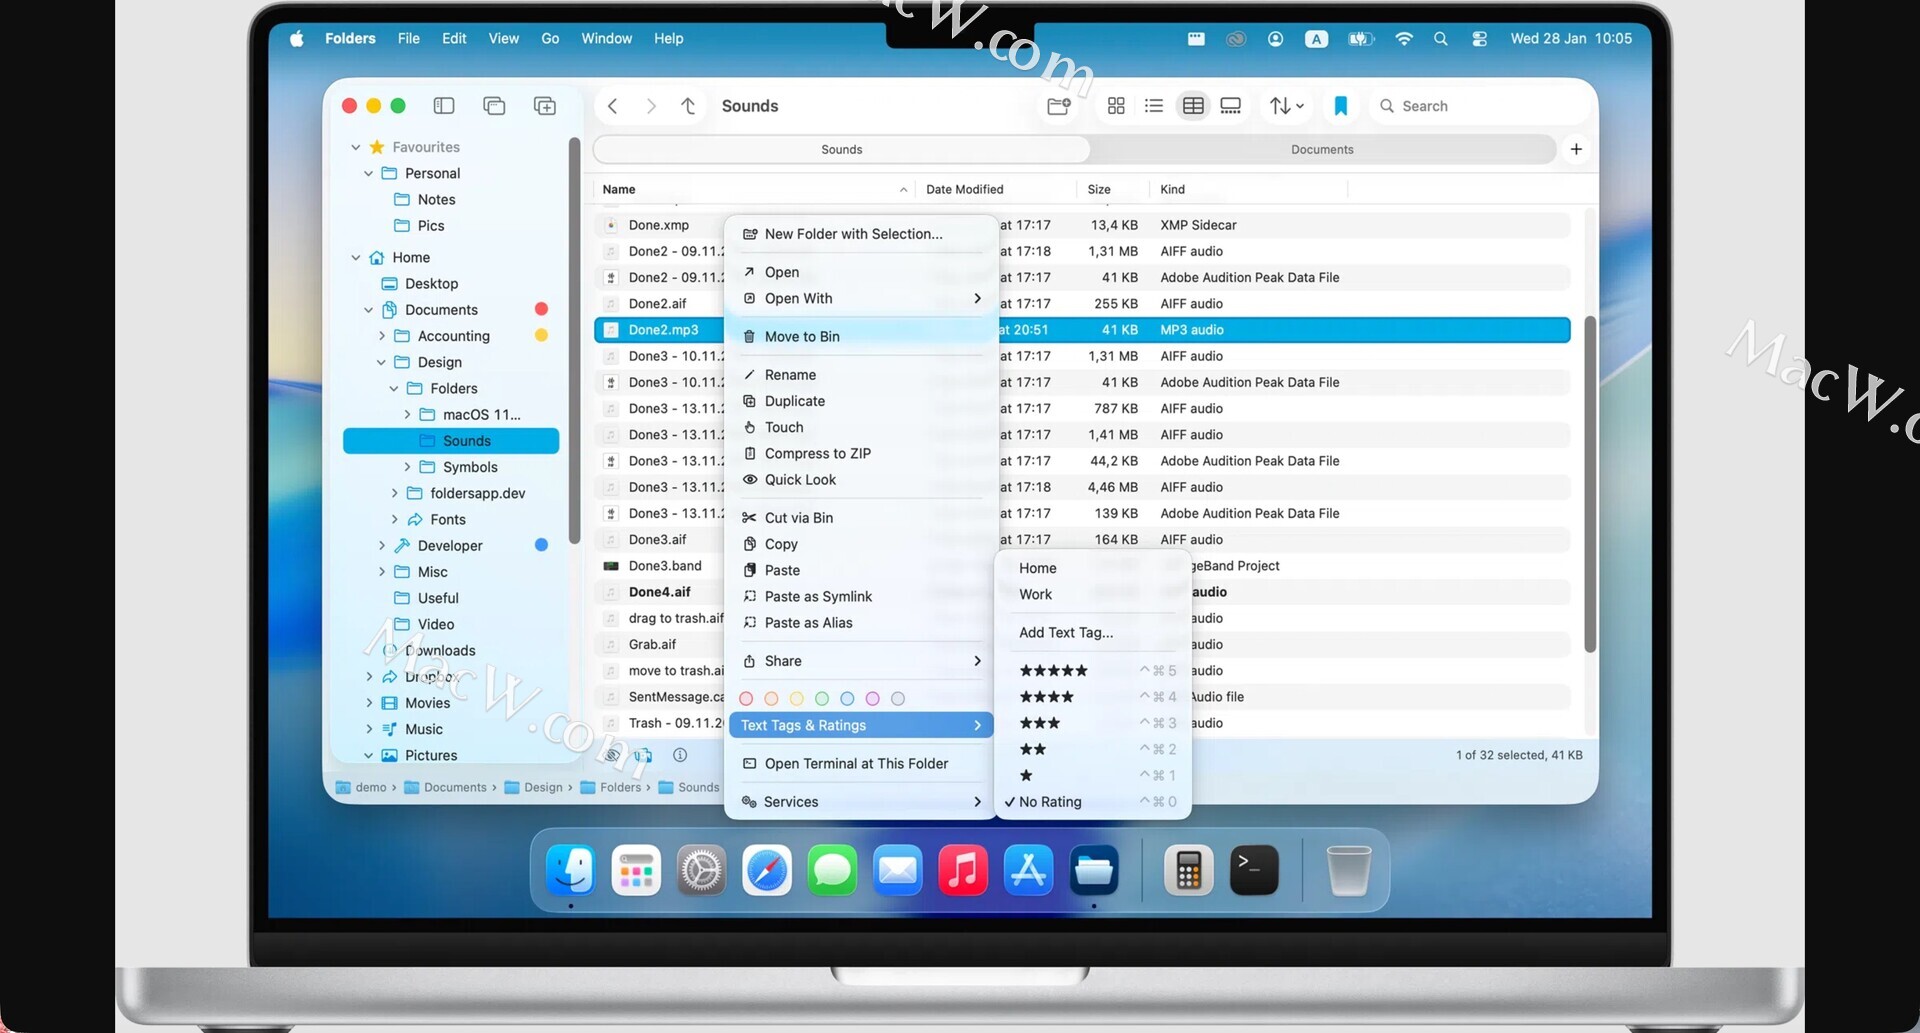Select the No Rating option
This screenshot has width=1920, height=1033.
coord(1050,802)
